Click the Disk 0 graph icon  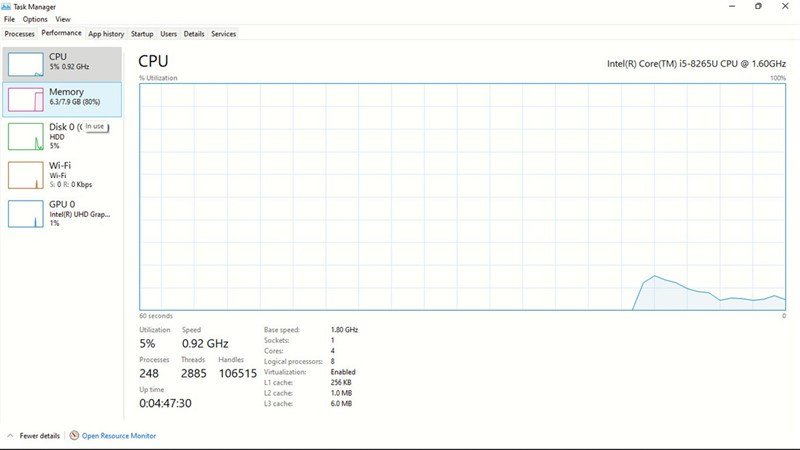(25, 136)
